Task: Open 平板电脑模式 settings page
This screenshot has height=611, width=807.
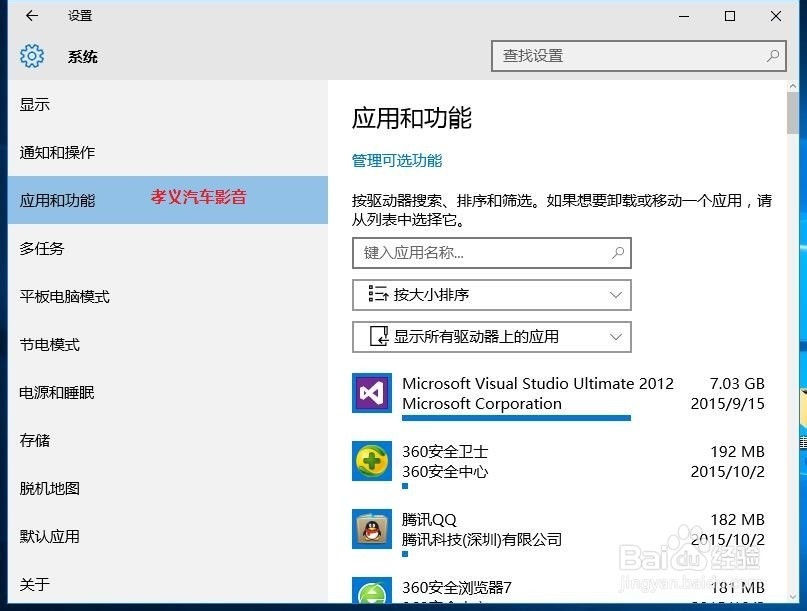Action: (x=168, y=296)
